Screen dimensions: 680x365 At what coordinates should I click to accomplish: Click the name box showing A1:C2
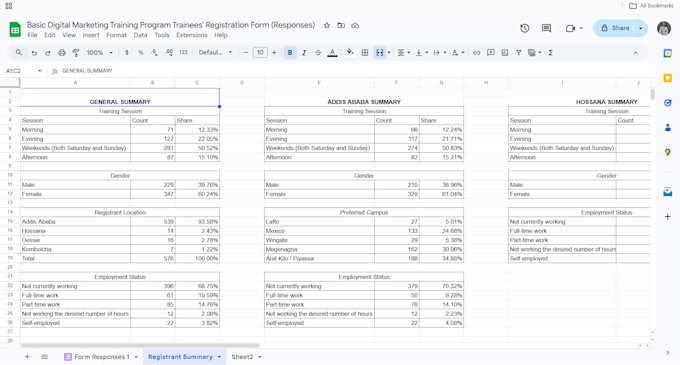point(23,71)
